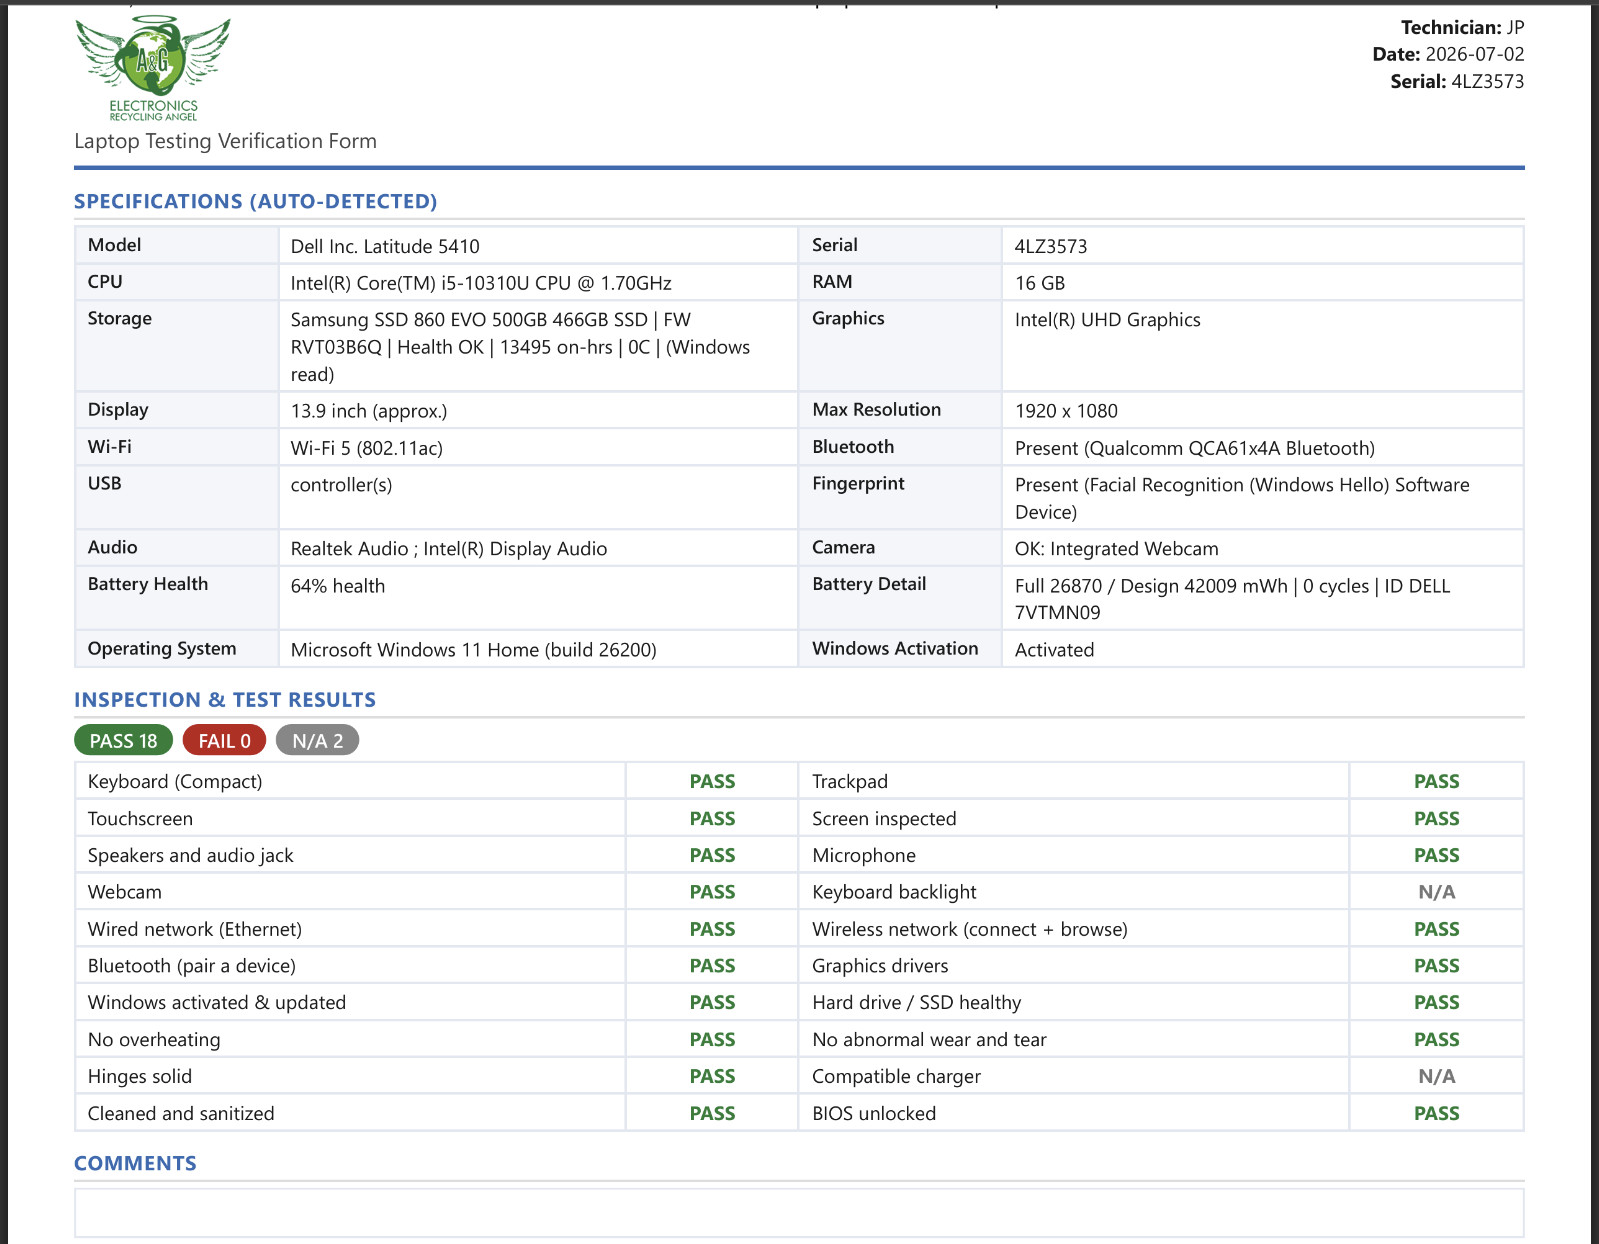Click the A&G Electronics Recycling Angel logo
The image size is (1599, 1244).
click(153, 69)
